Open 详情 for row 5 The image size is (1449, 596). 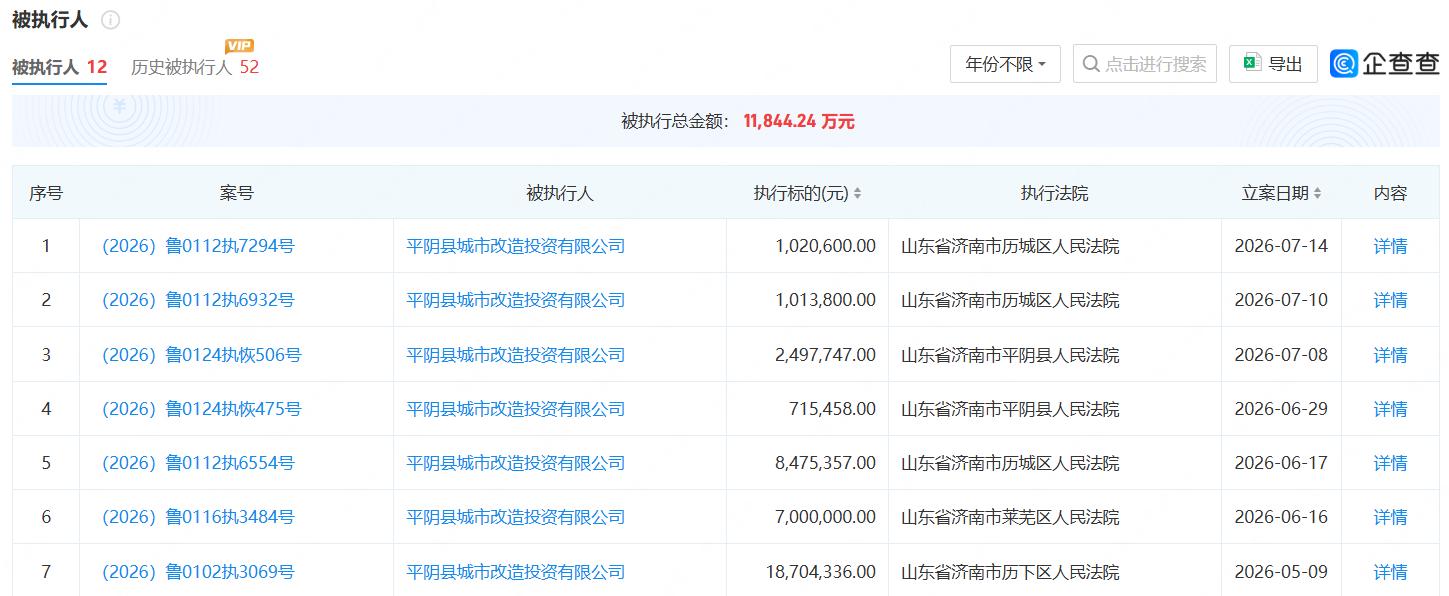(x=1390, y=463)
